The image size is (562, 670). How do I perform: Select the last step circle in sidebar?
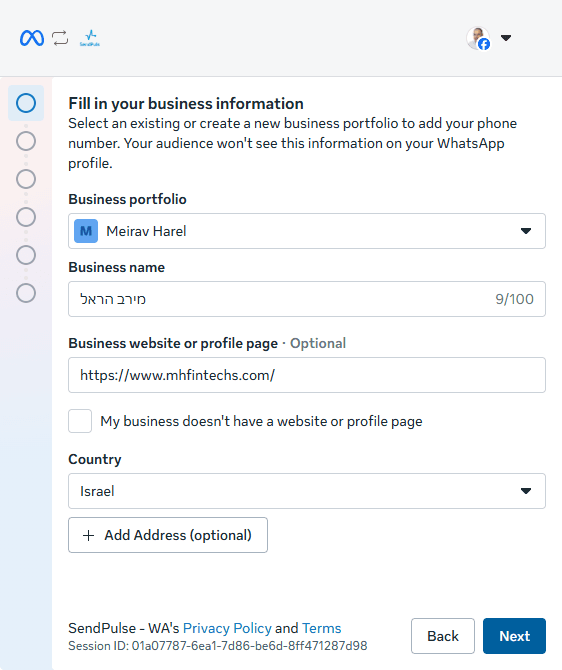[x=26, y=293]
